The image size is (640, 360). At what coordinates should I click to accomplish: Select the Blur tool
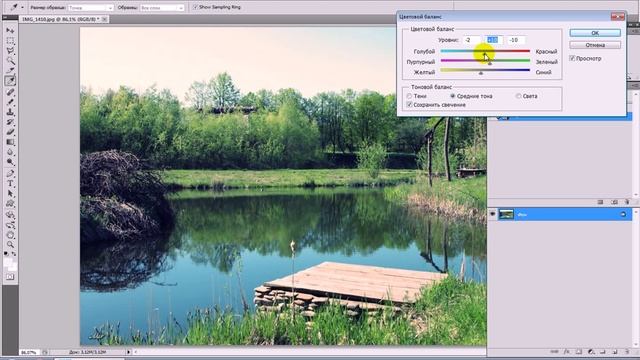(10, 152)
